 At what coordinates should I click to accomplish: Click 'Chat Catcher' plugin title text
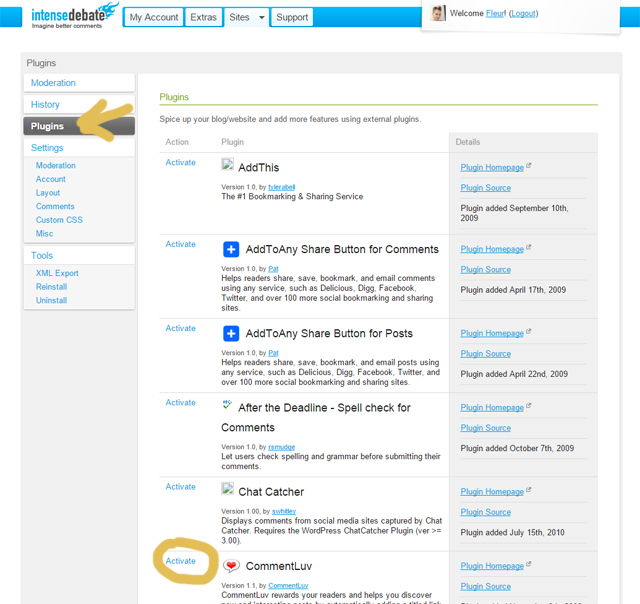271,492
